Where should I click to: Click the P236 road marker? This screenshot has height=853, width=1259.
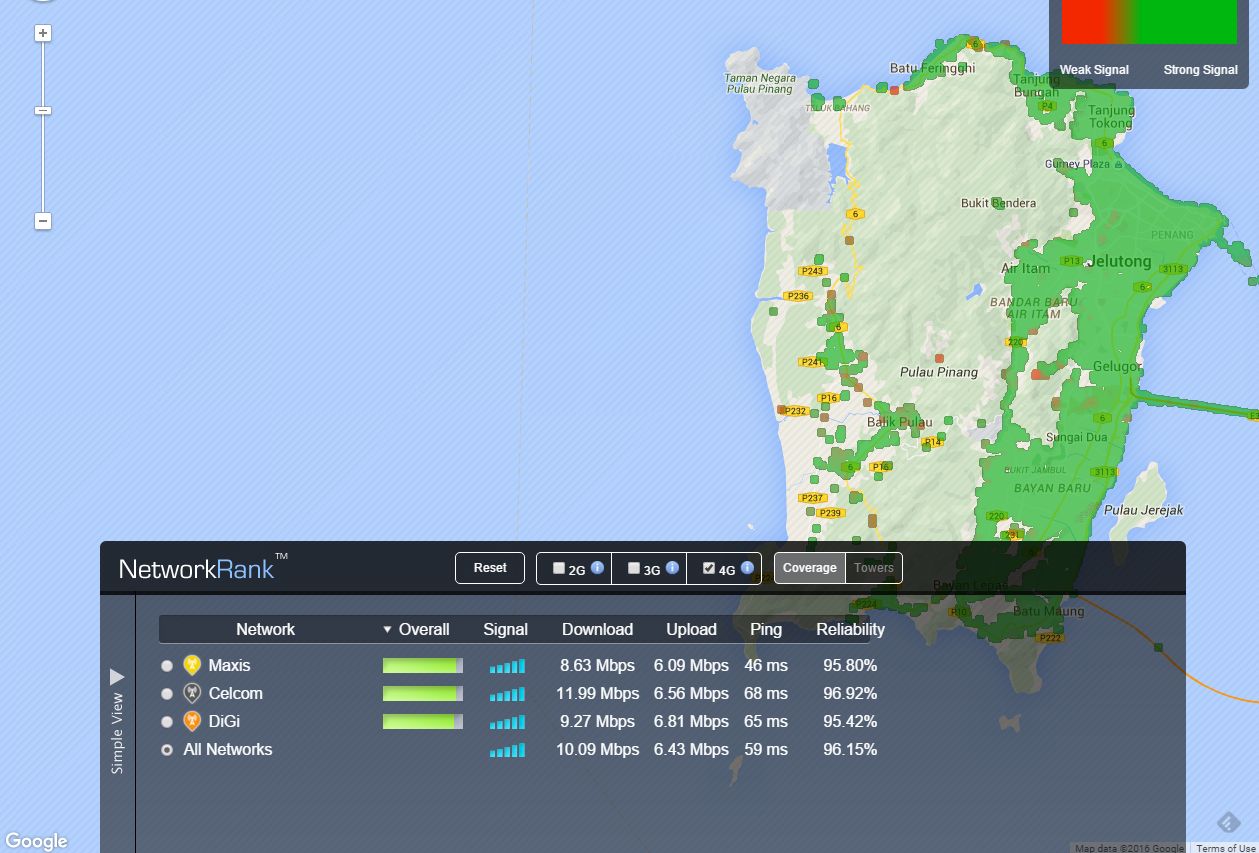coord(798,296)
